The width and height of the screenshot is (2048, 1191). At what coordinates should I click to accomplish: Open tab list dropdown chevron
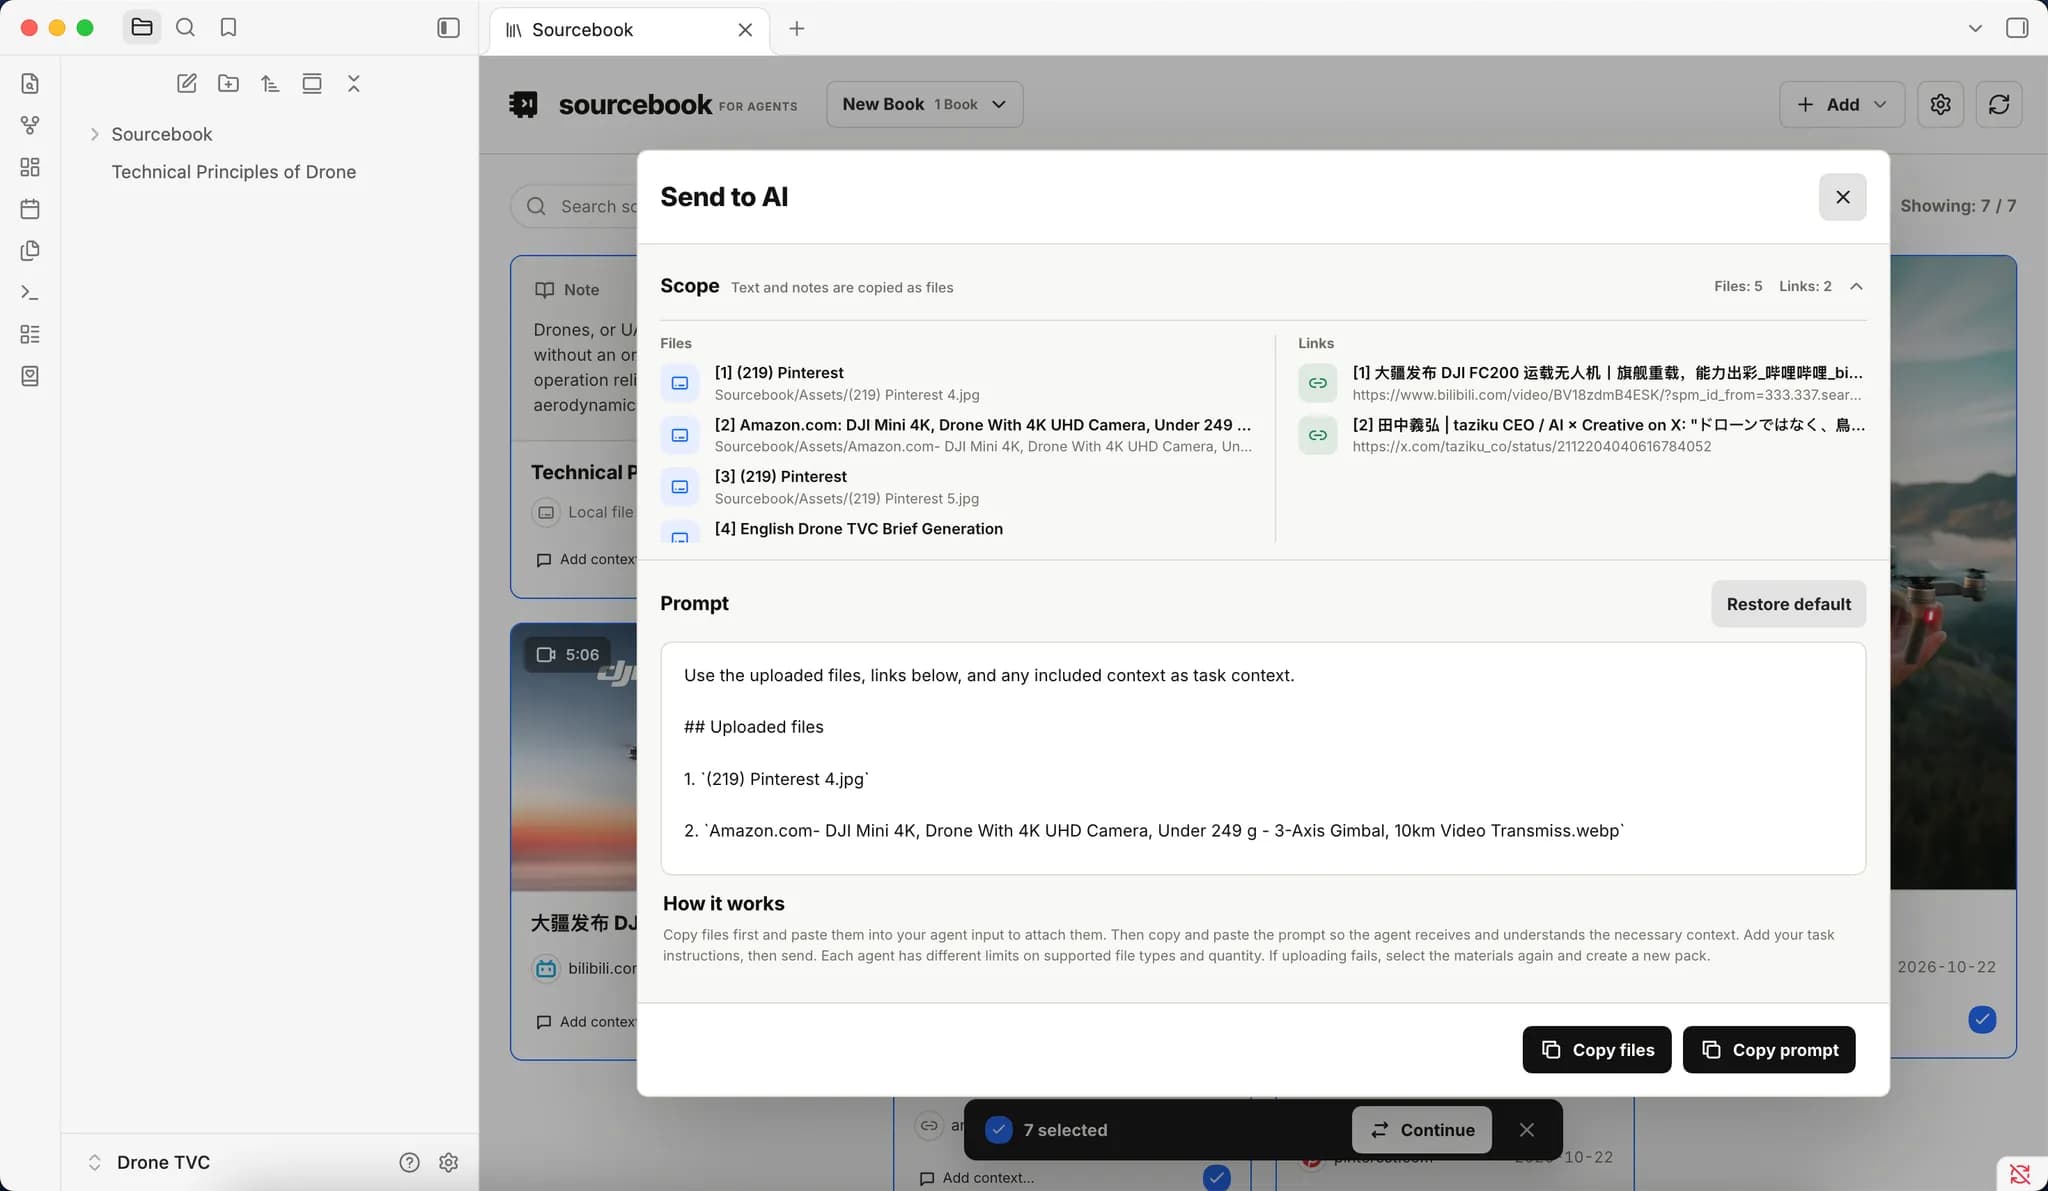(x=1975, y=28)
